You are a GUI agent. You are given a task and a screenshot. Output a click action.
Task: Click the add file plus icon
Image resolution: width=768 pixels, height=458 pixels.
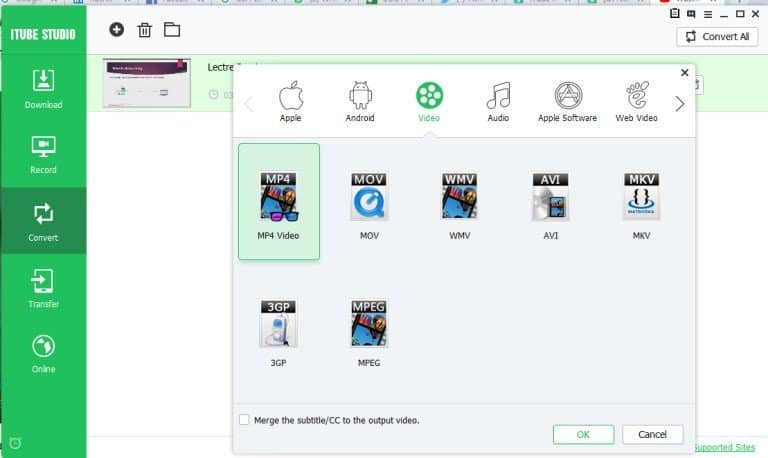click(x=117, y=29)
